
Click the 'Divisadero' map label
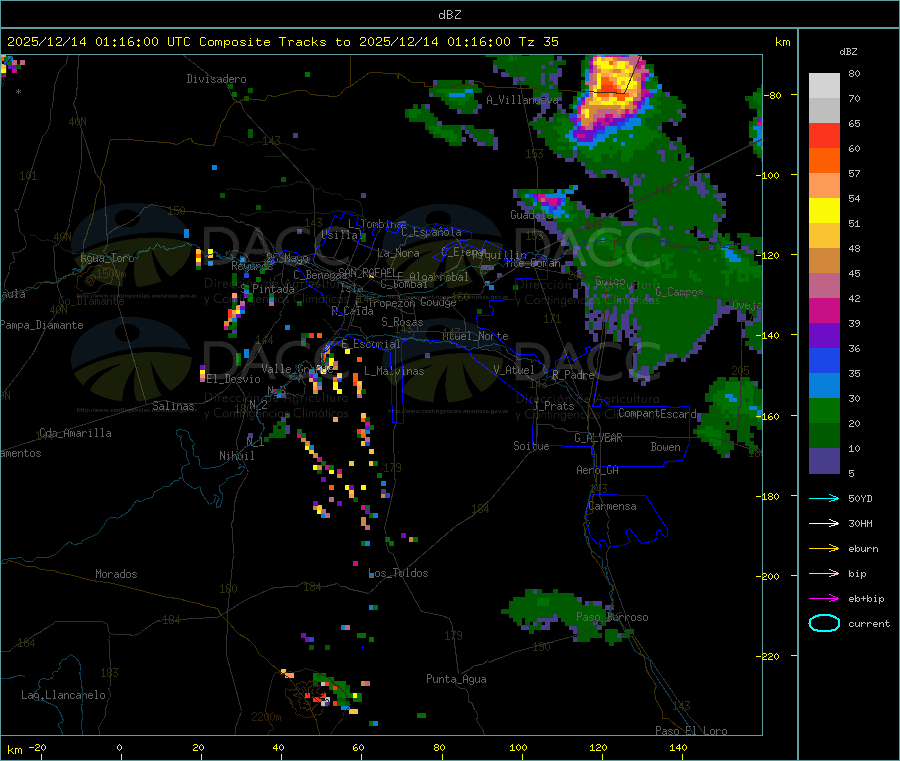216,79
